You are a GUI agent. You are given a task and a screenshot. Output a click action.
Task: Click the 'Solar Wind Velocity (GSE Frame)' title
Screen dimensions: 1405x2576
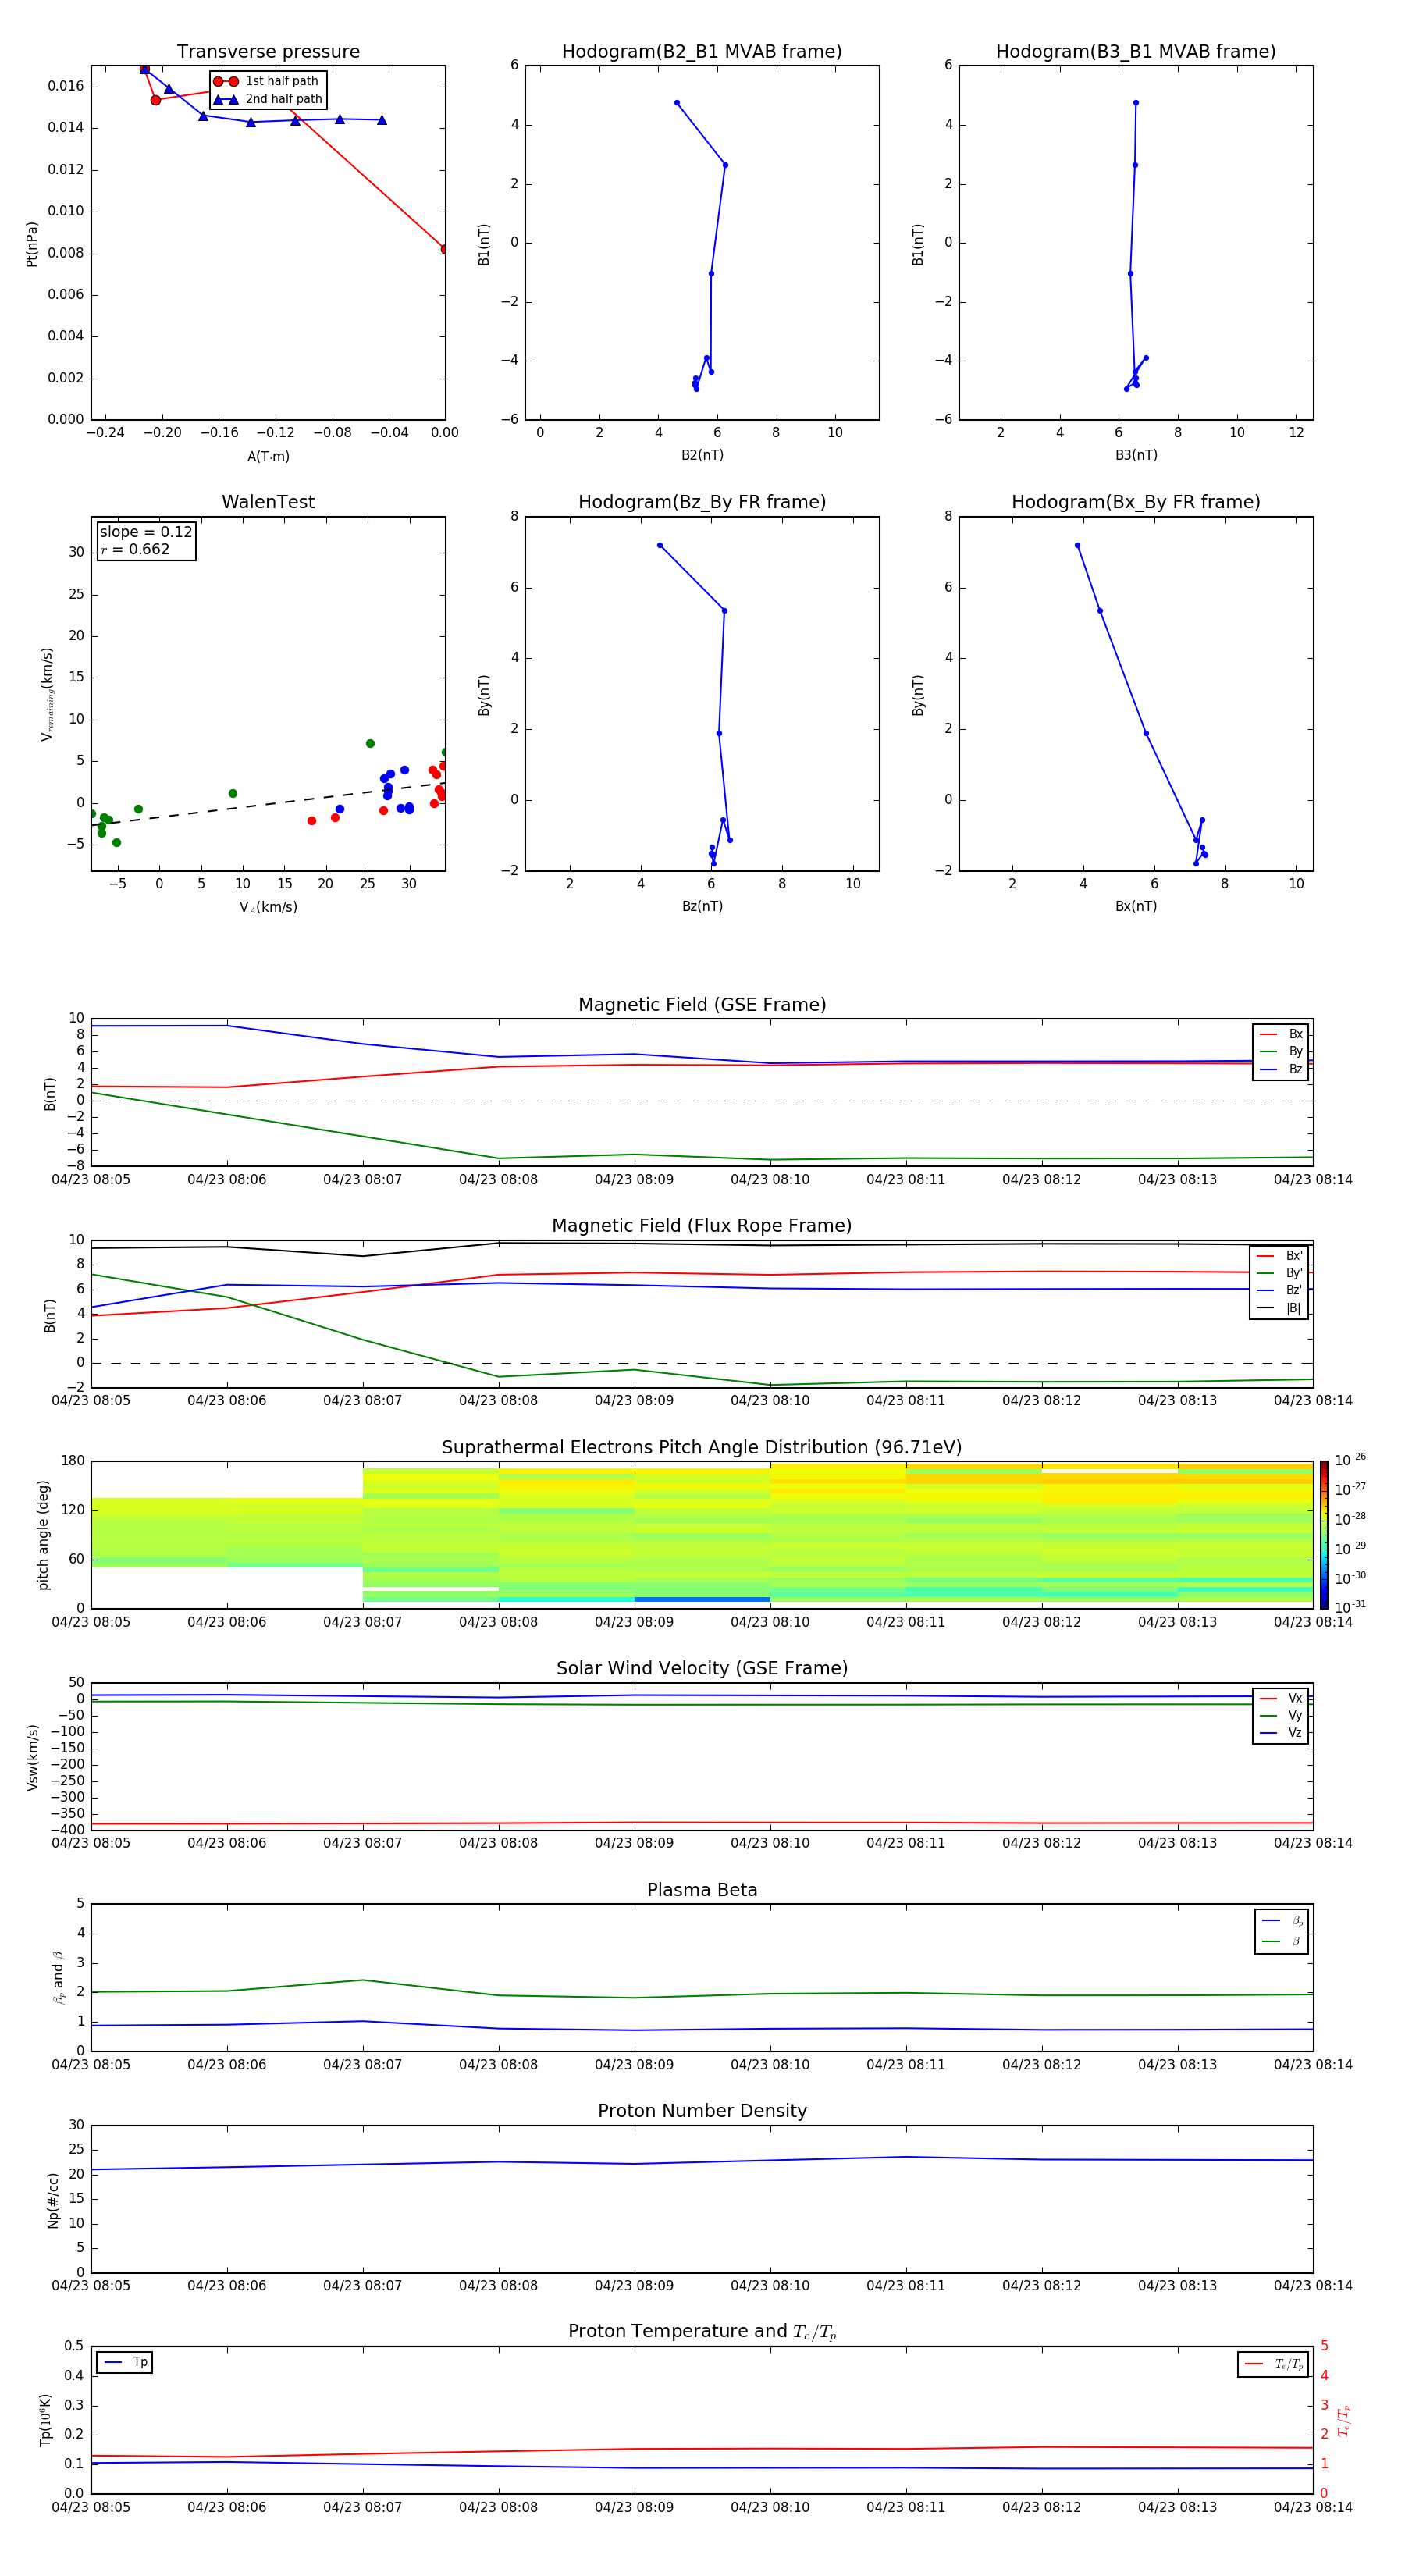[x=702, y=1668]
